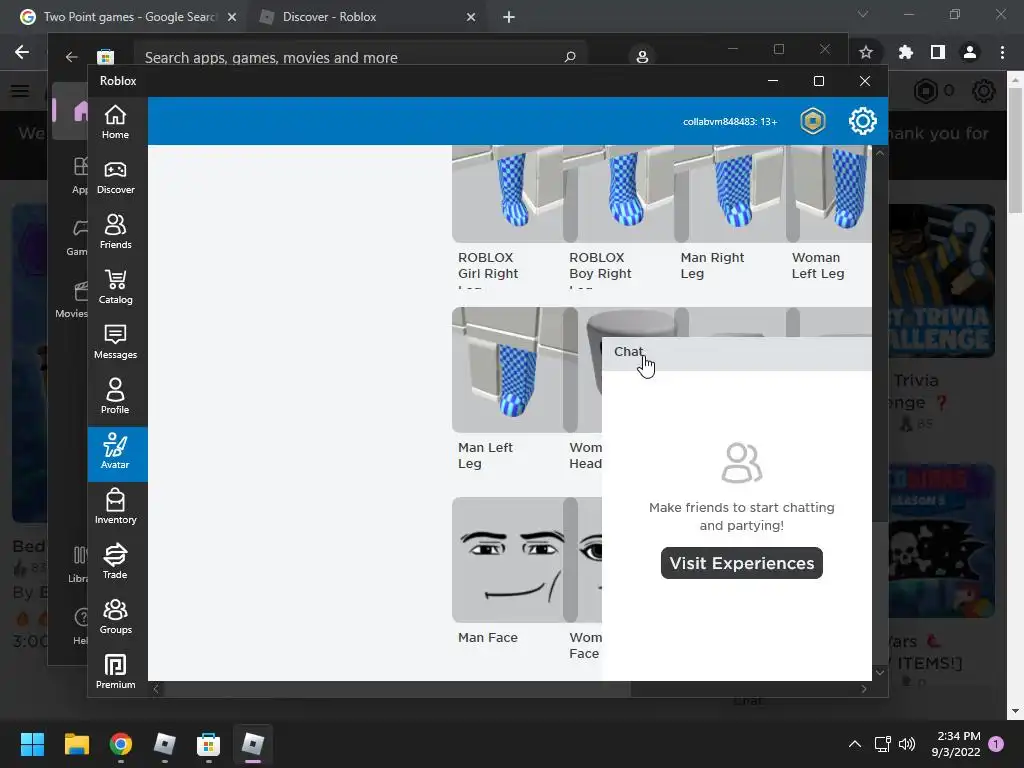Open hamburger menu on Roblox webpage
1024x768 pixels.
[x=20, y=91]
